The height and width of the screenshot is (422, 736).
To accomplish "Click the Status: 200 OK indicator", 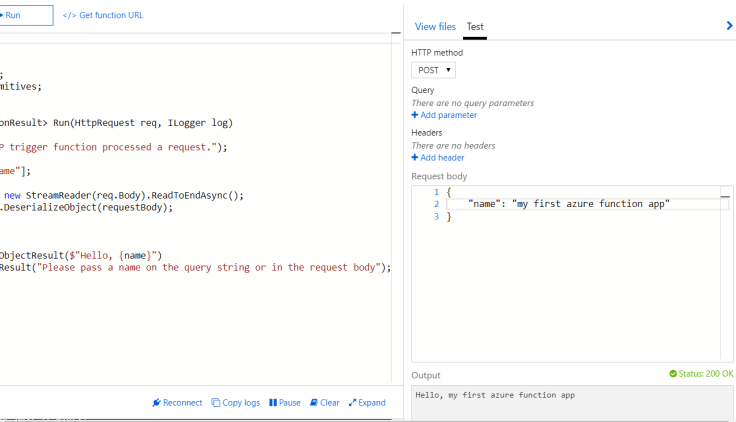I will tap(701, 374).
